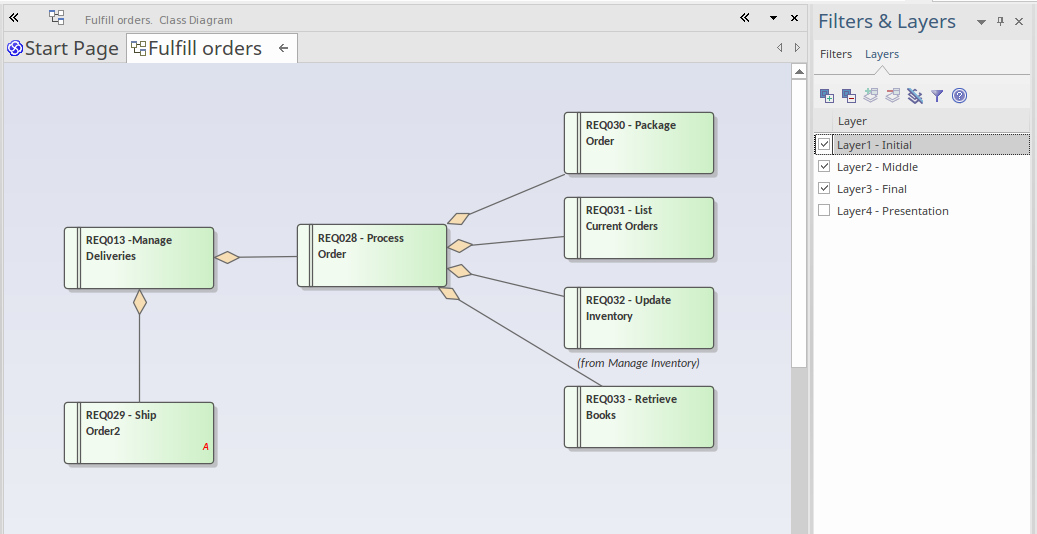Collapse left panel with double chevron

click(x=14, y=18)
